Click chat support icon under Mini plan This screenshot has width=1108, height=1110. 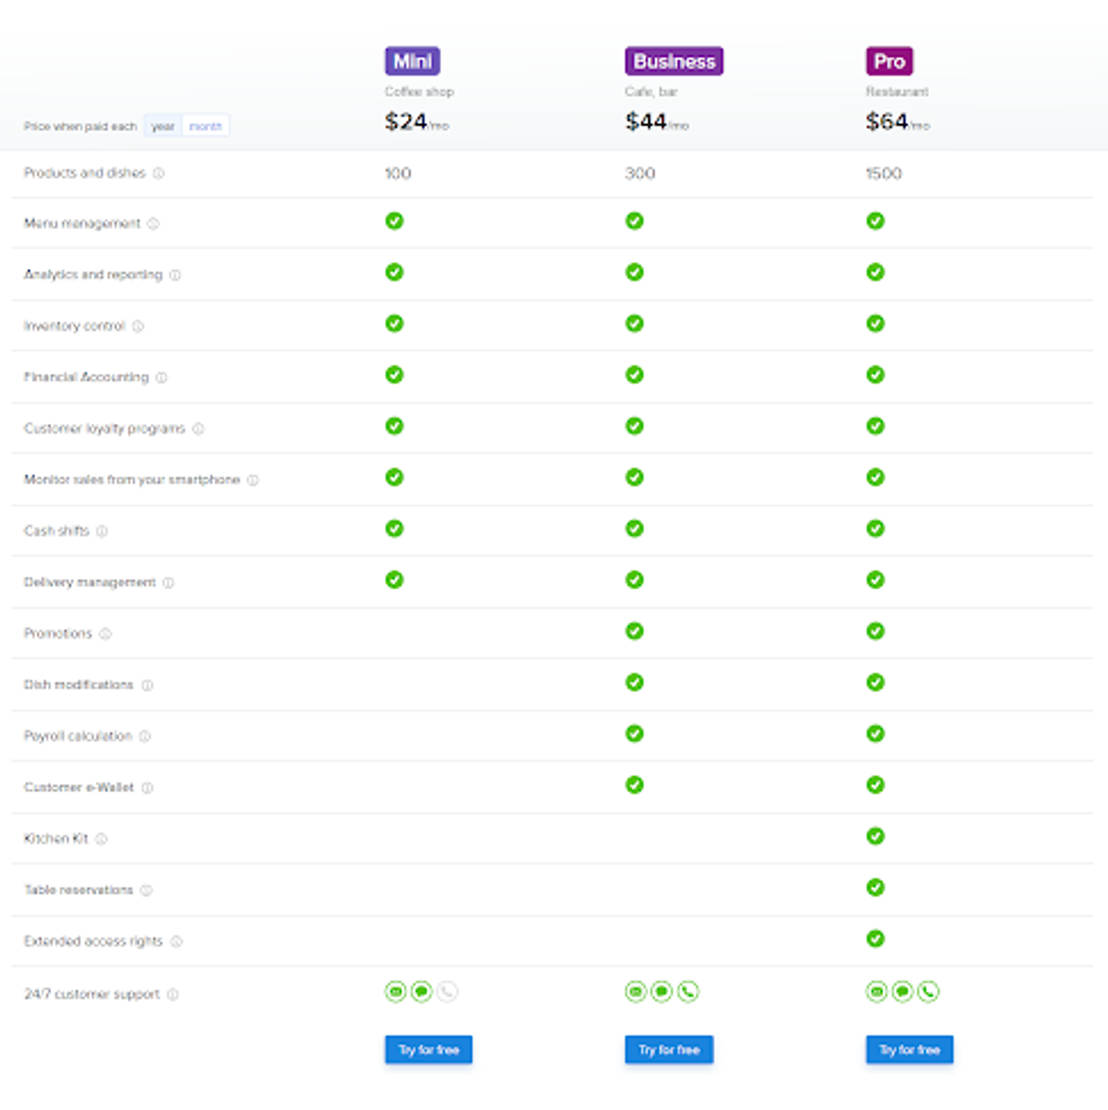click(421, 992)
